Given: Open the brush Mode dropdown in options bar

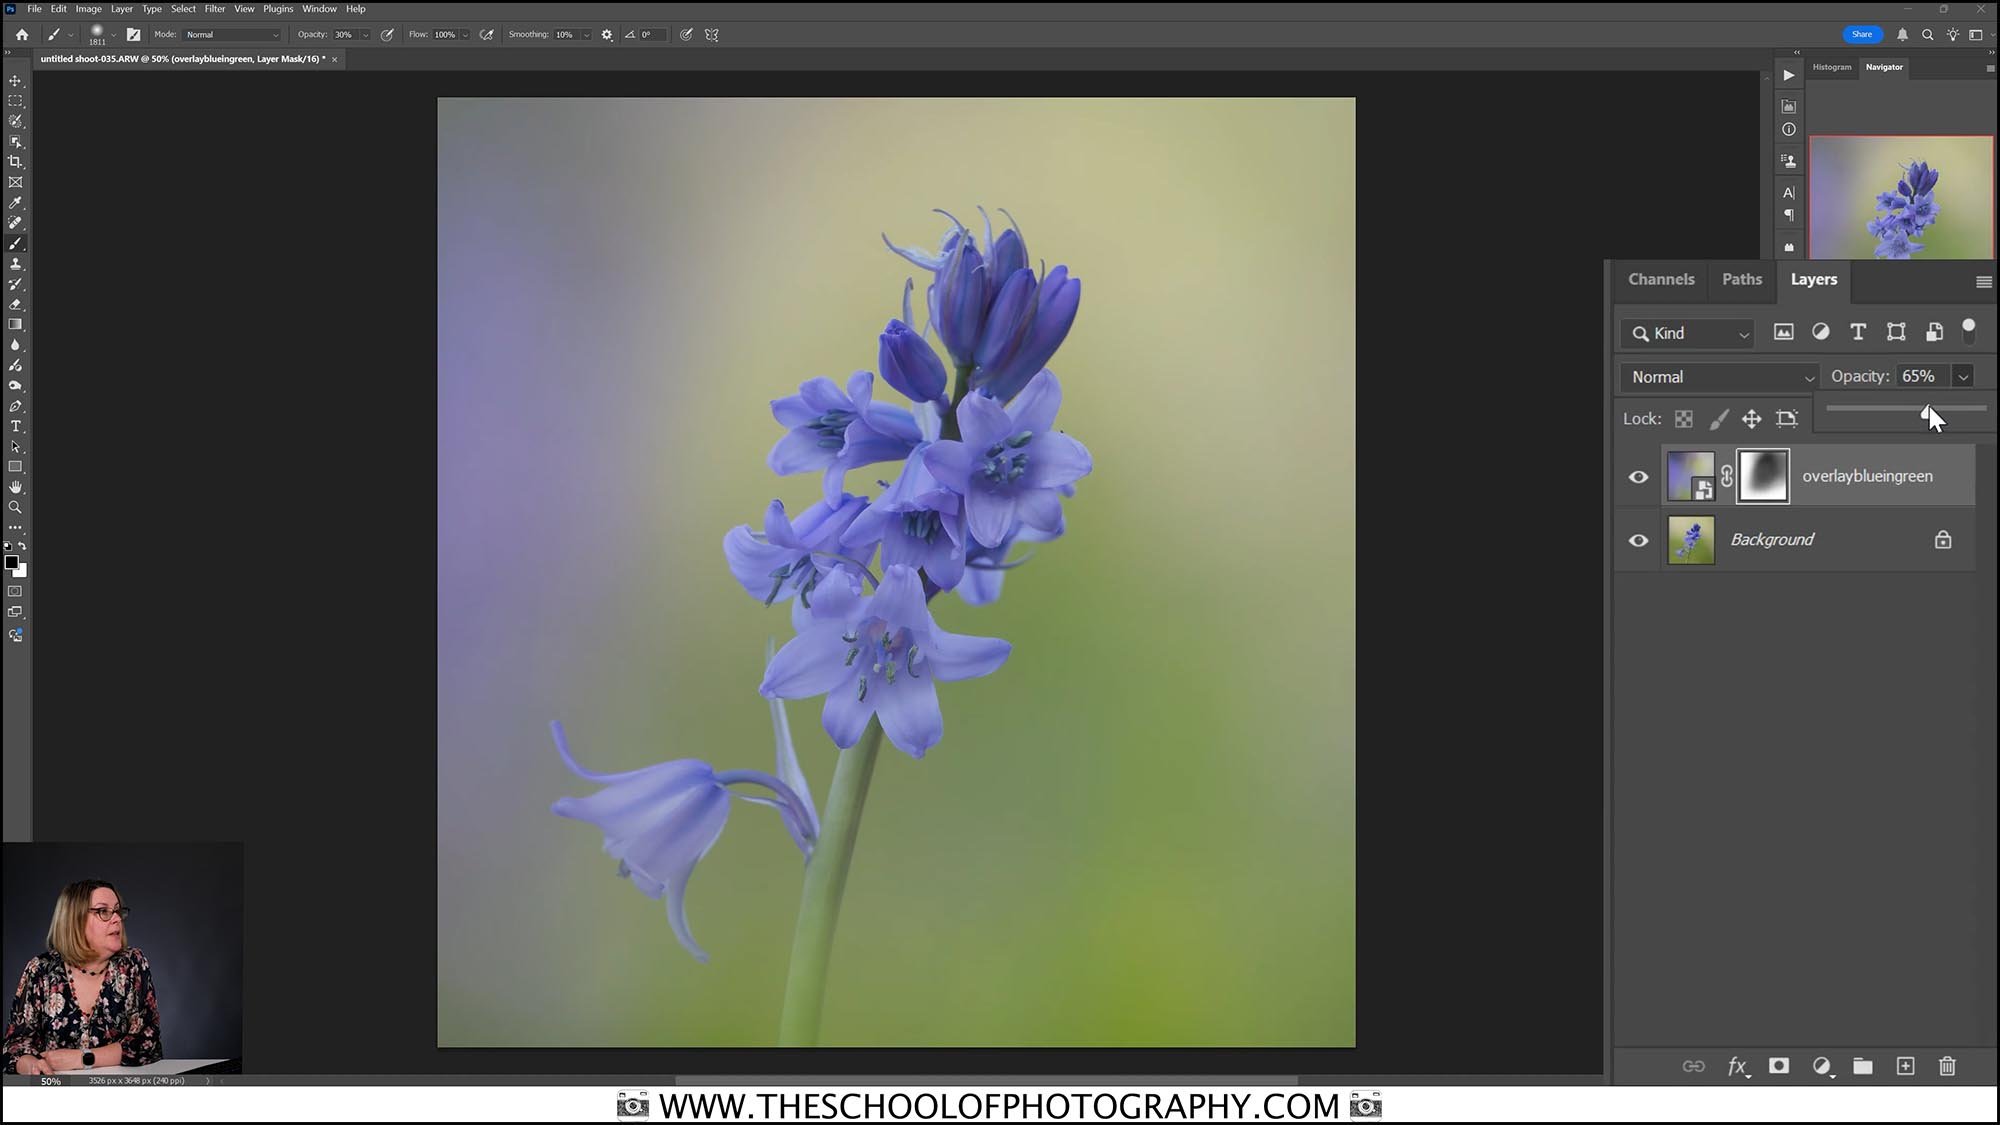Looking at the screenshot, I should point(230,34).
